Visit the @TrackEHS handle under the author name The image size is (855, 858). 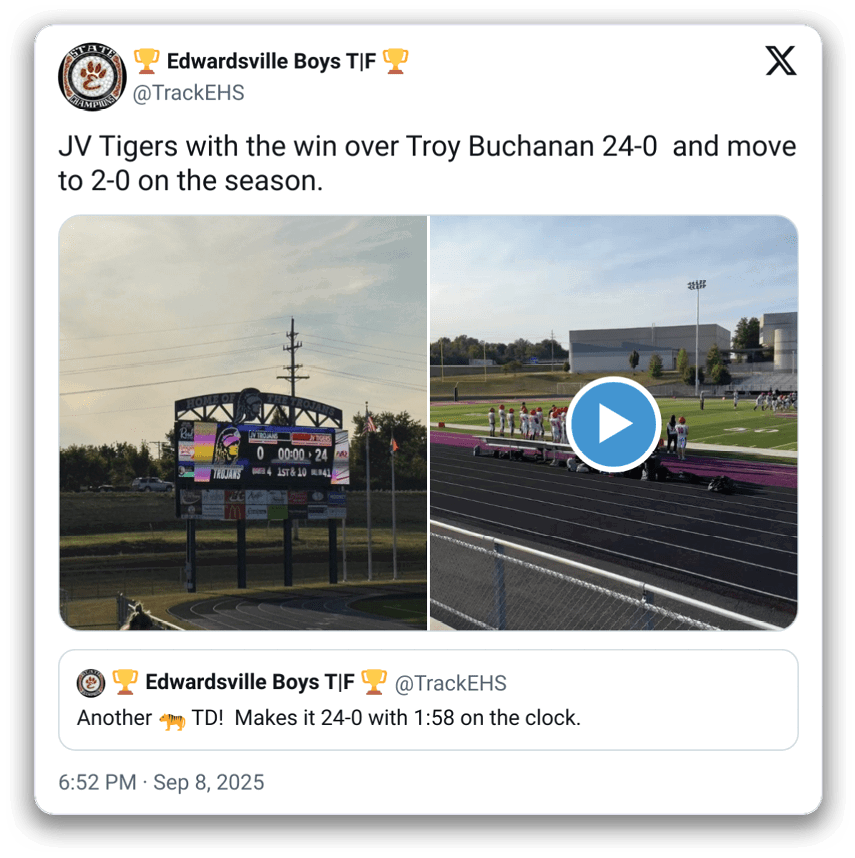click(188, 93)
